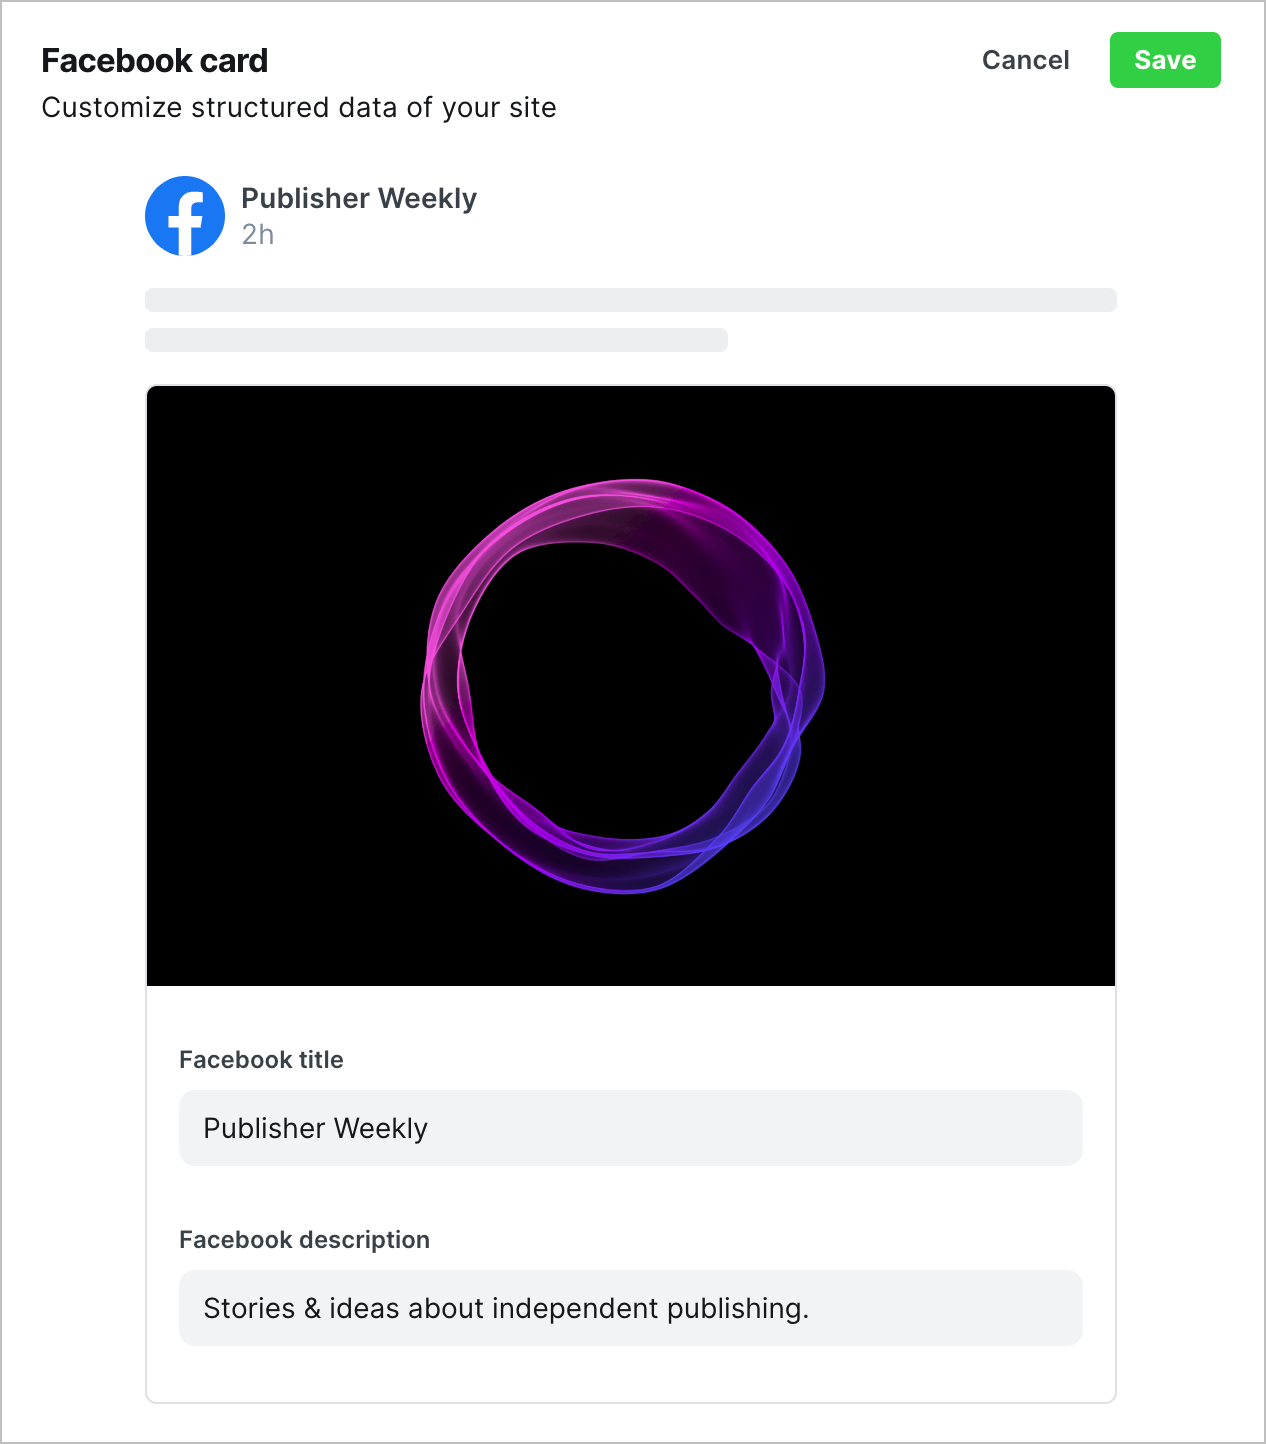Click the 2h post timestamp
This screenshot has height=1444, width=1266.
click(258, 234)
